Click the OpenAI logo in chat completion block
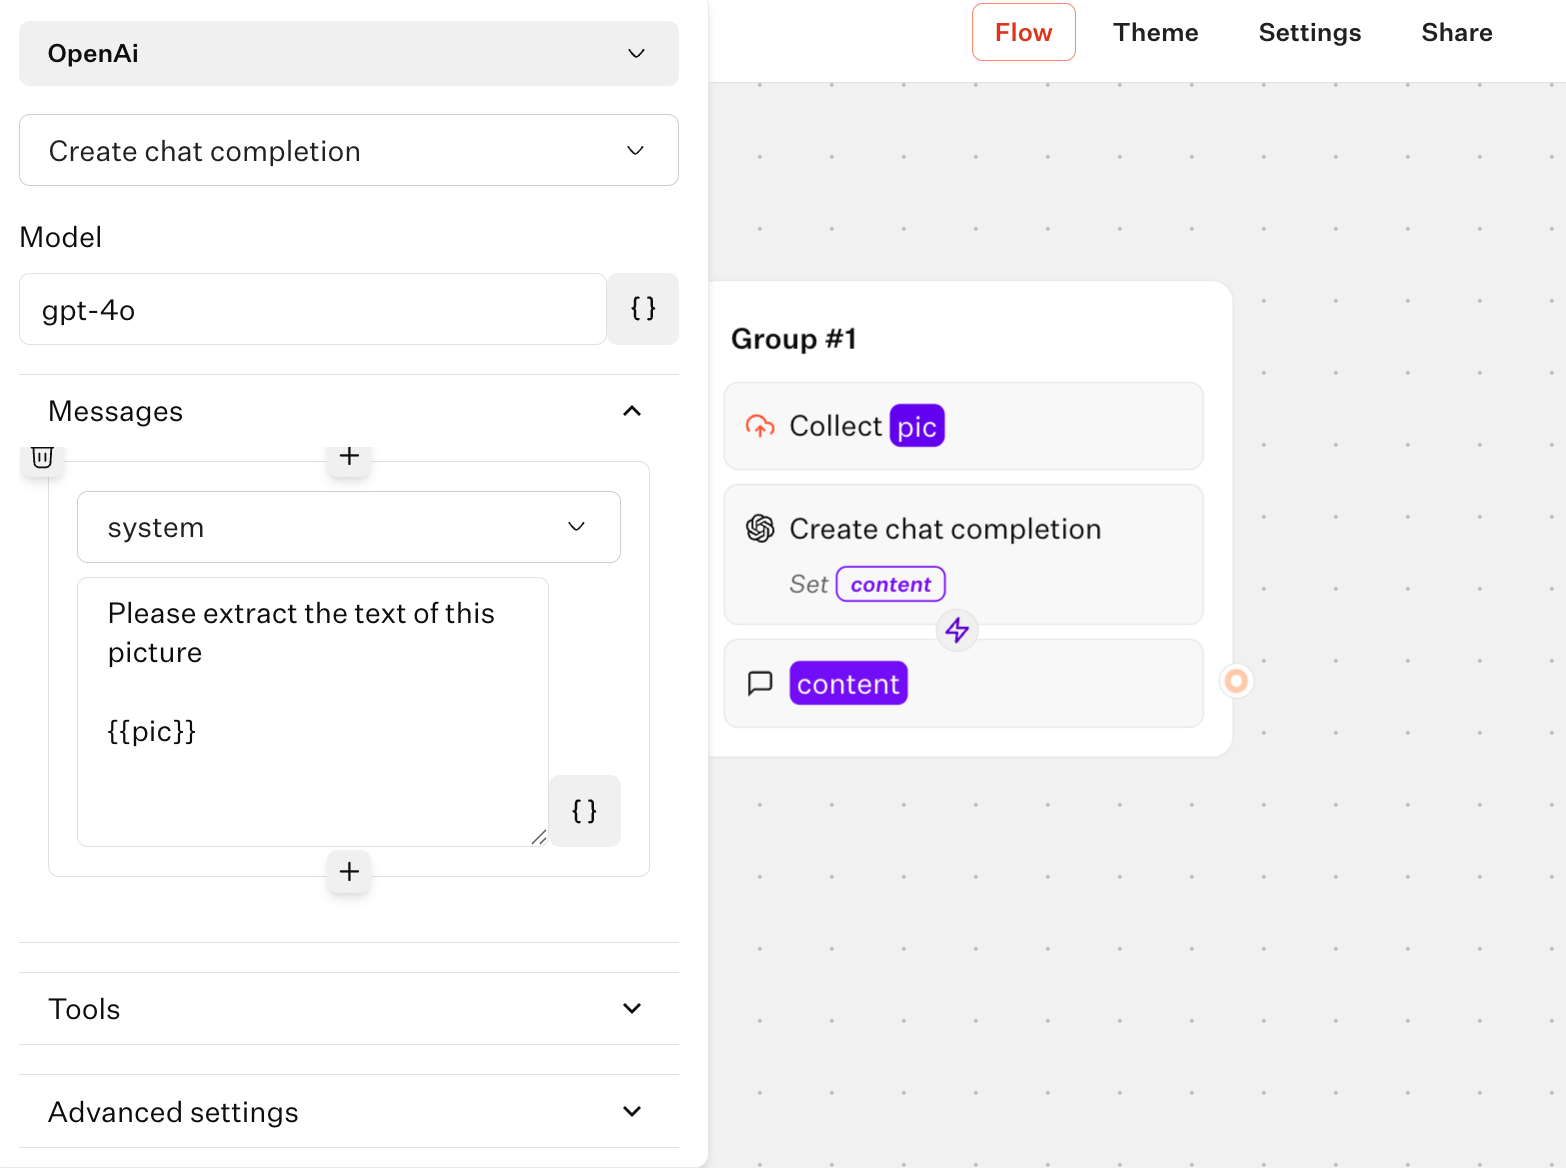This screenshot has width=1566, height=1168. [x=760, y=529]
